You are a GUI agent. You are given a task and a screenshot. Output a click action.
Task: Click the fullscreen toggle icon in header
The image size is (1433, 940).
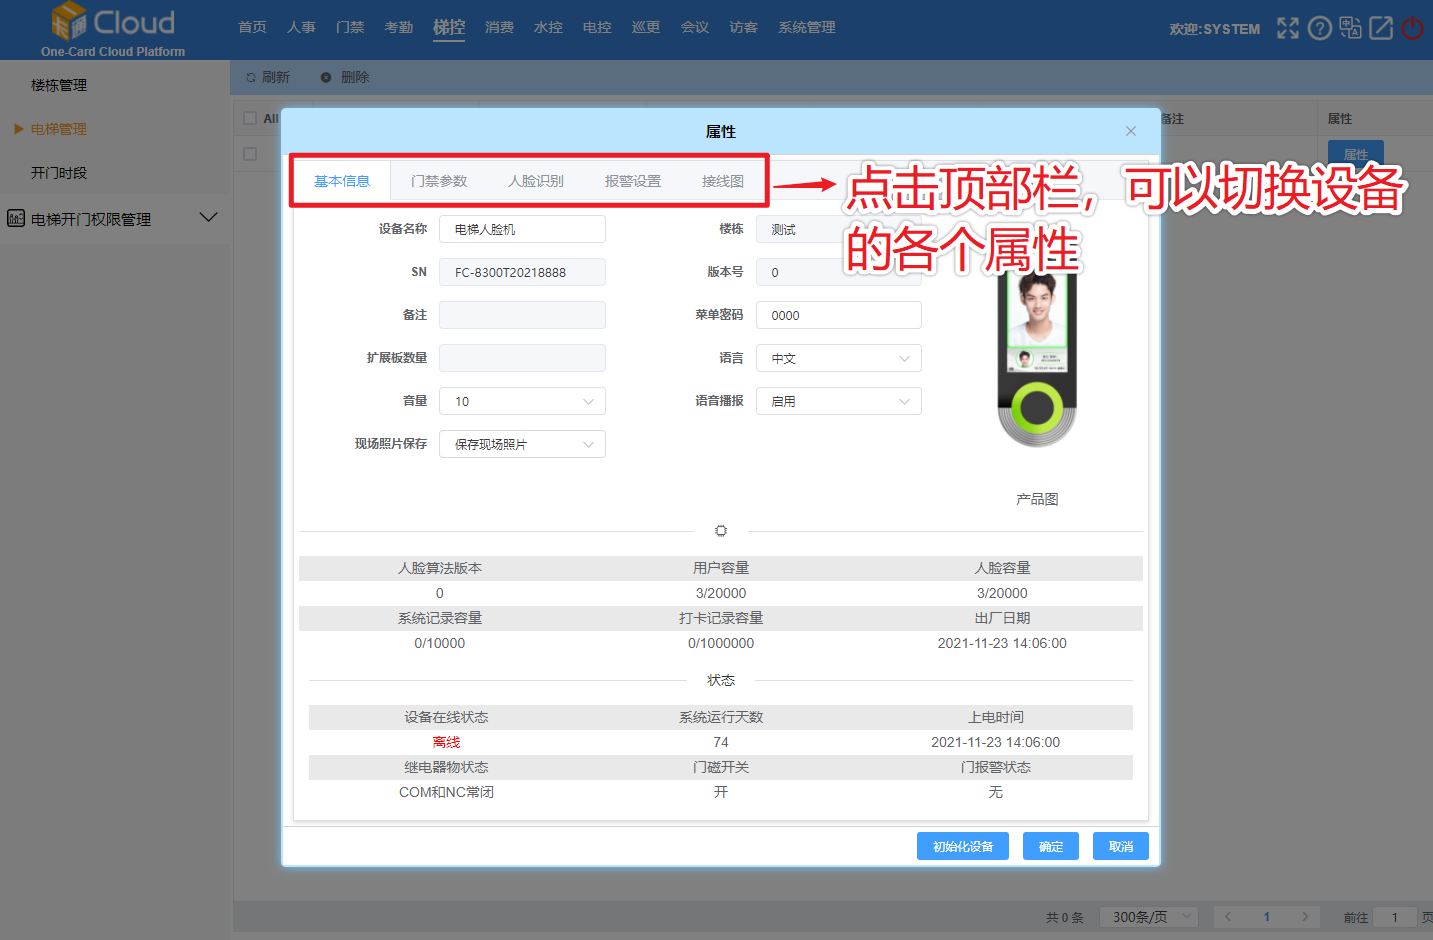(x=1287, y=28)
